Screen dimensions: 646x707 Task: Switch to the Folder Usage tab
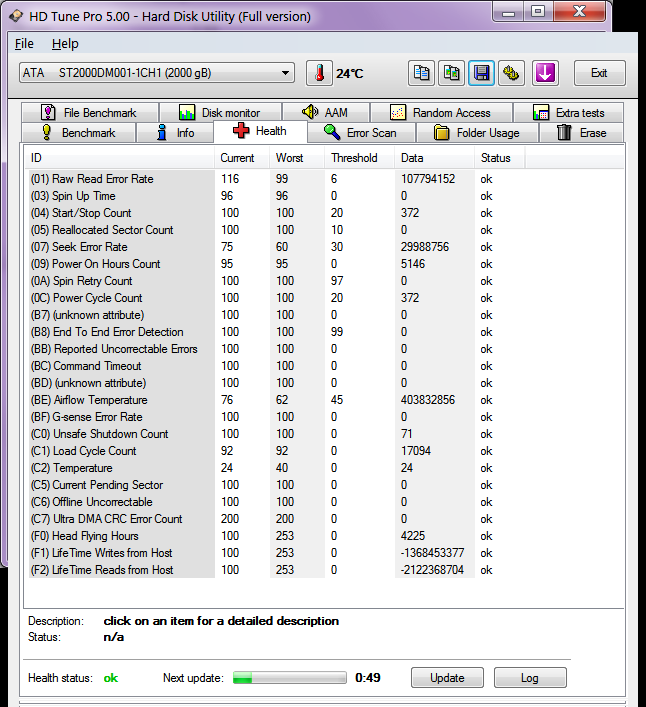pyautogui.click(x=477, y=133)
